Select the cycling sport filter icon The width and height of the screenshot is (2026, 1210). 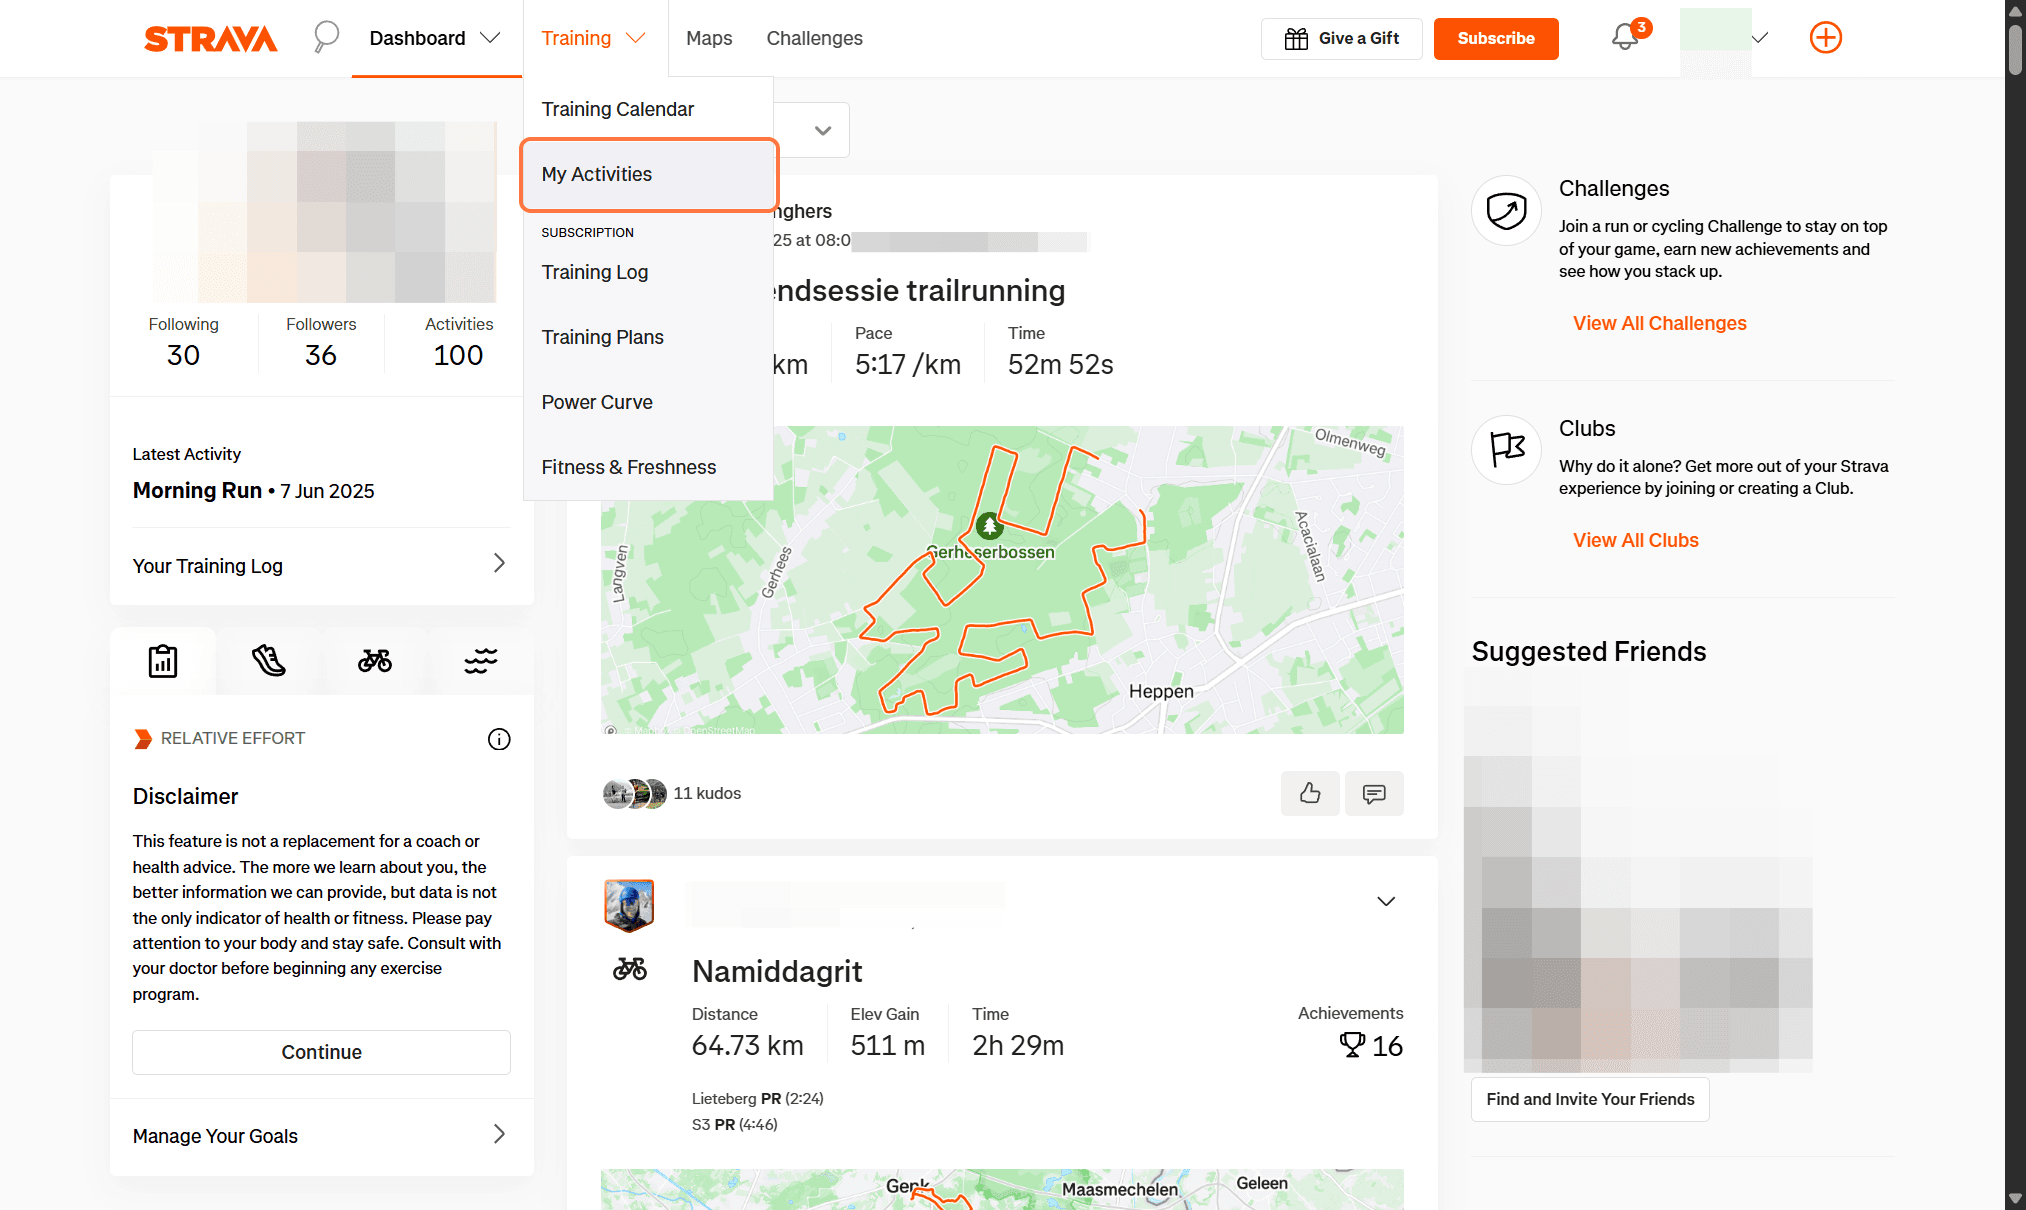coord(374,660)
